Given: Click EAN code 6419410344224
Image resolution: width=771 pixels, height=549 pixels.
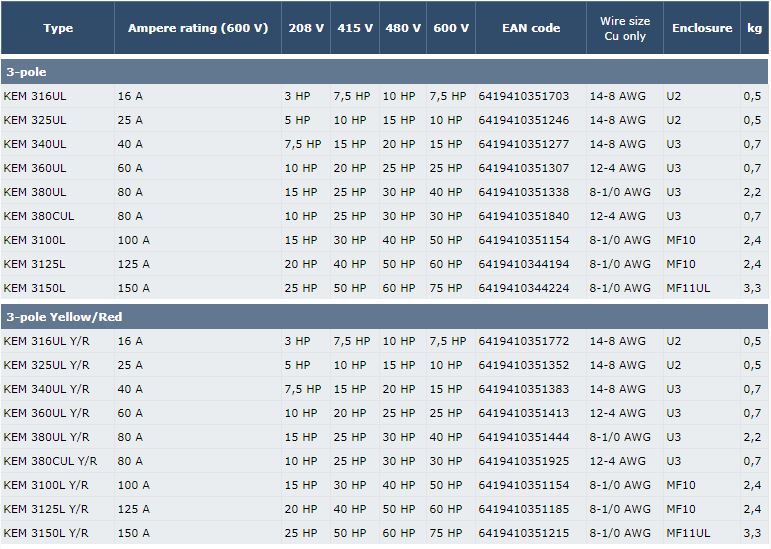Looking at the screenshot, I should coord(524,288).
